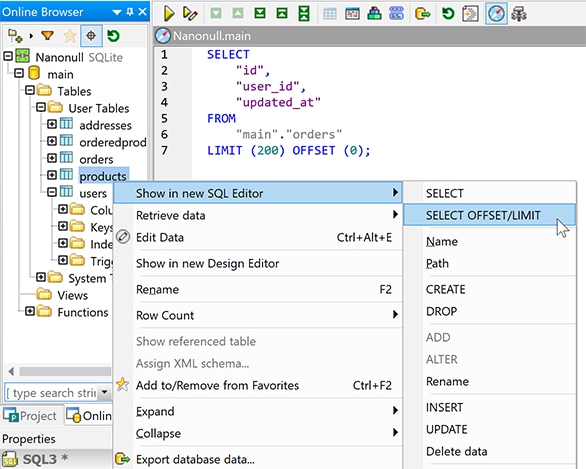The height and width of the screenshot is (469, 586).
Task: Click the Online Browser object locator target icon
Action: (91, 36)
